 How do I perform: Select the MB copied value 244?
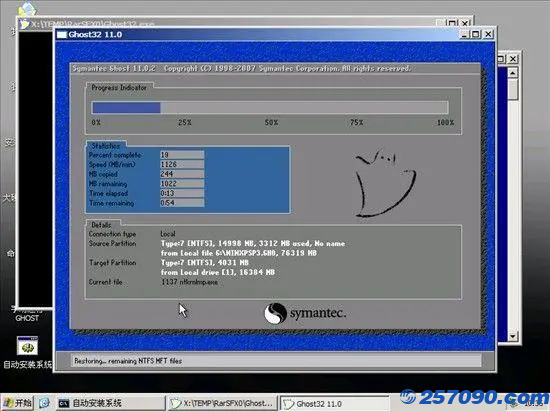click(182, 174)
